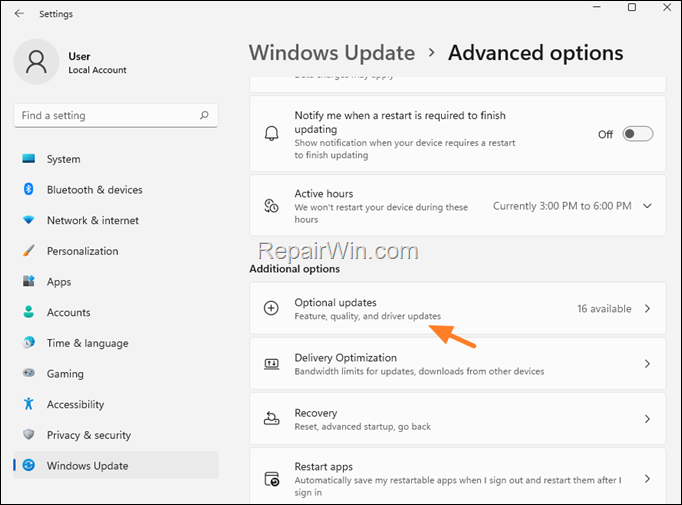
Task: Open Recovery via its chevron
Action: coord(647,419)
